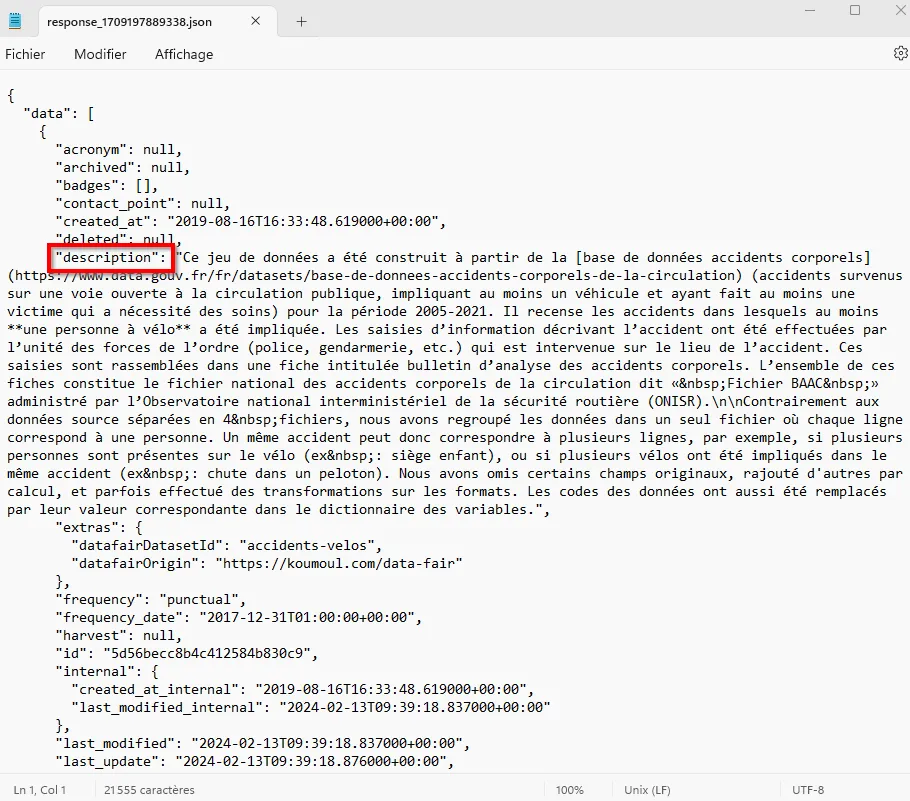Click the "harvest" key line

(119, 635)
